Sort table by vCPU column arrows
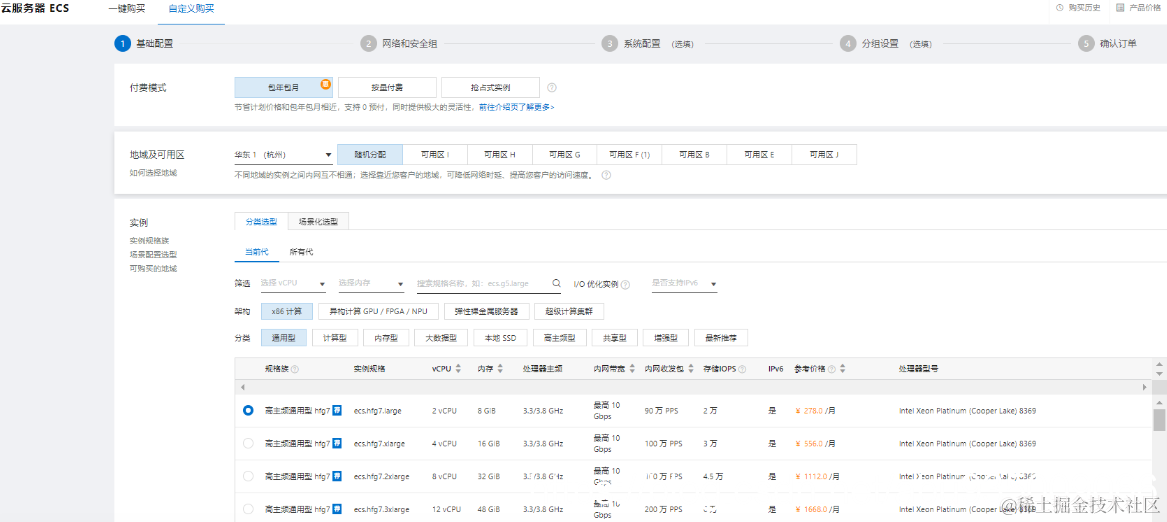This screenshot has height=522, width=1167. [x=458, y=369]
